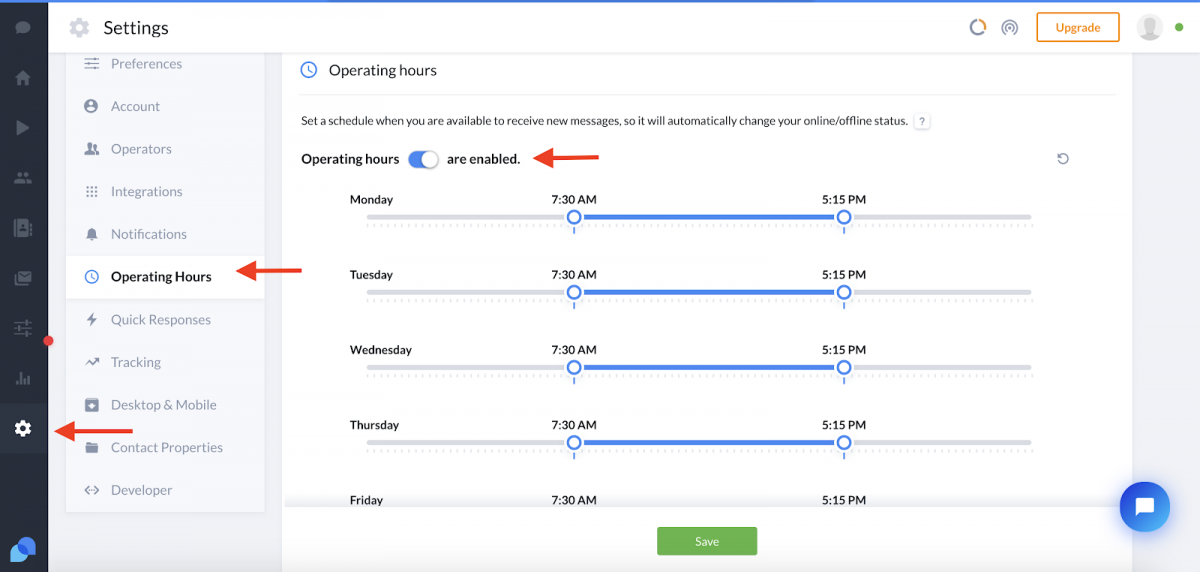Click the question mark help icon
This screenshot has width=1200, height=572.
(x=922, y=121)
